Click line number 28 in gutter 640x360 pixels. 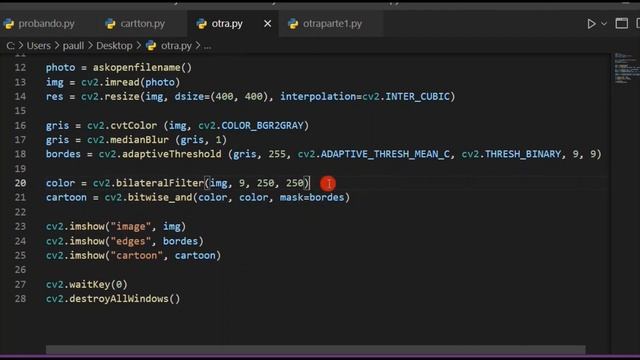point(20,298)
